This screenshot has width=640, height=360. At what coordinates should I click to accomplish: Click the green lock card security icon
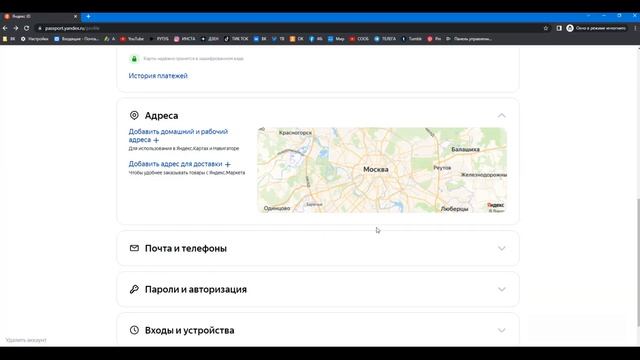click(x=134, y=59)
